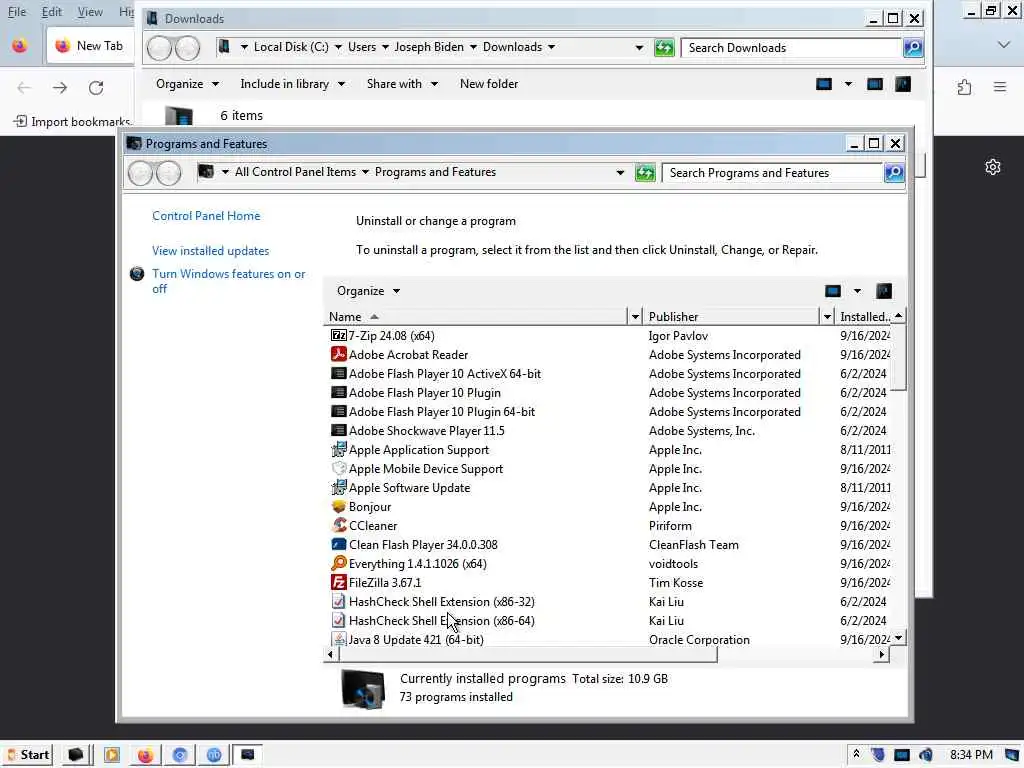The height and width of the screenshot is (768, 1024).
Task: Select Adobe Flash Player 10 Plugin 64-bit row
Action: pyautogui.click(x=607, y=412)
